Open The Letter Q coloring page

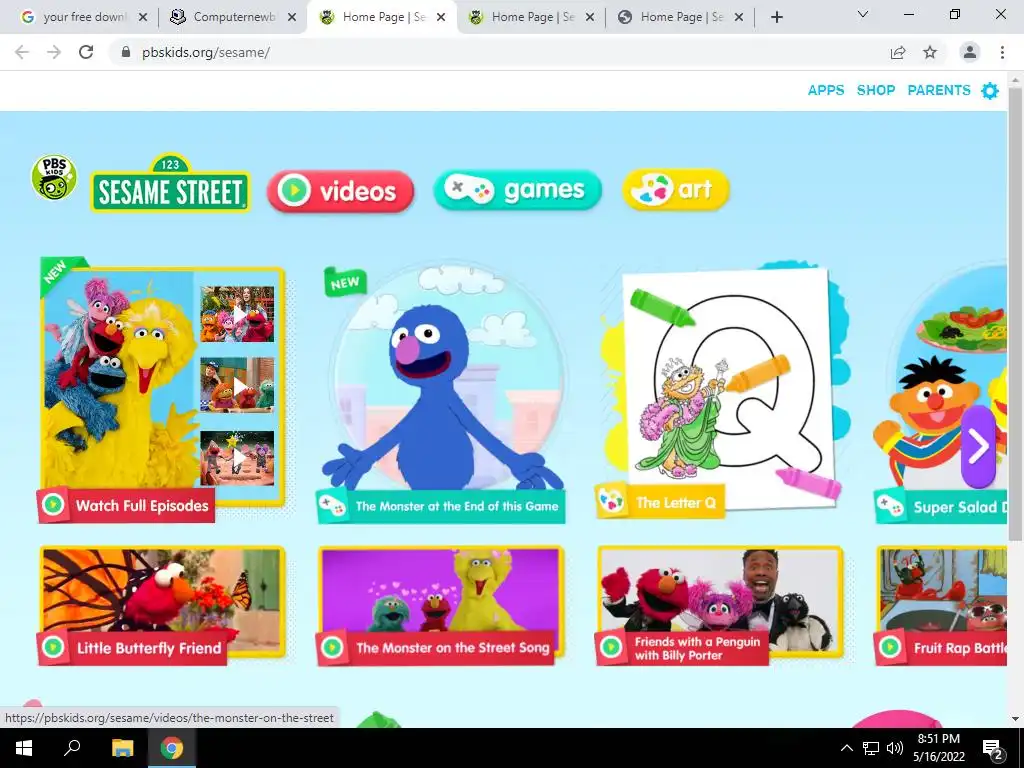675,502
